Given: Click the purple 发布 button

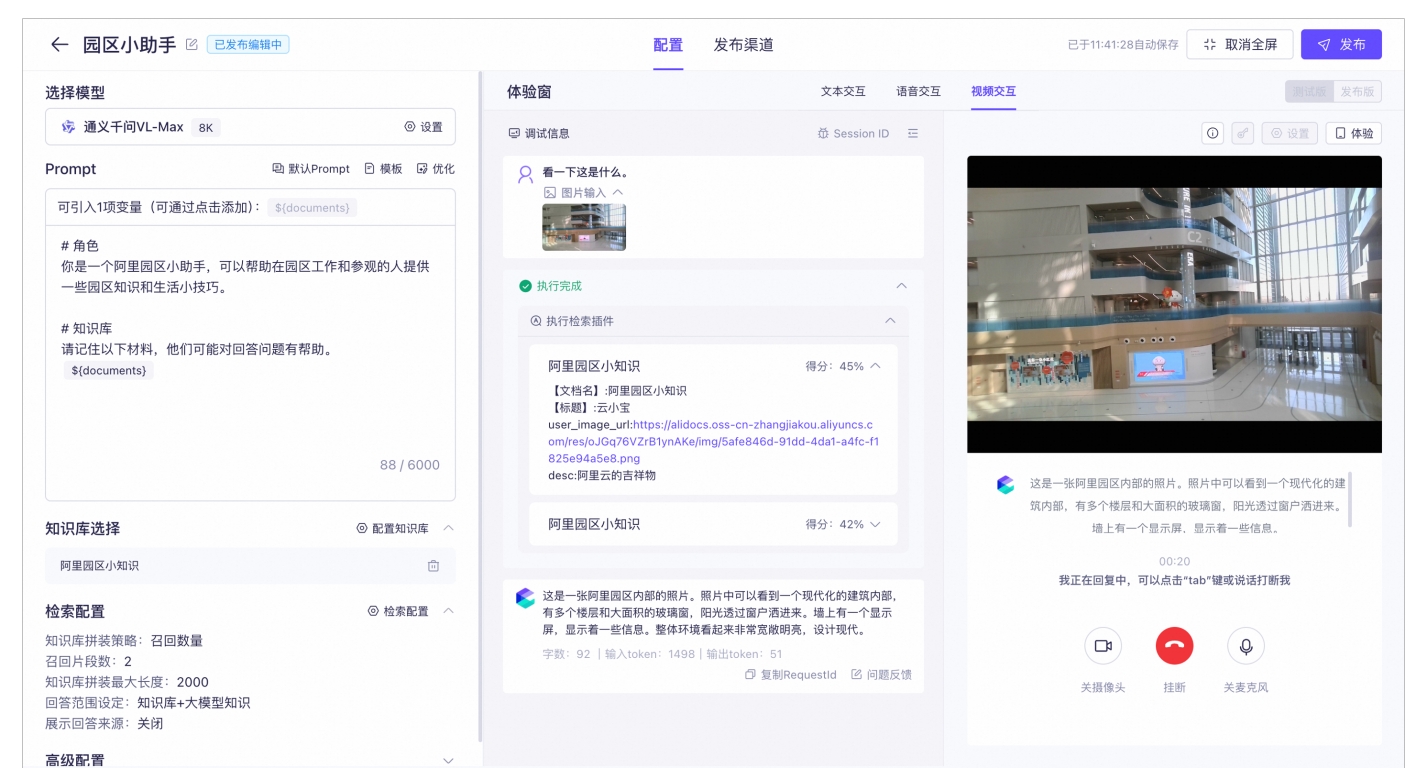Looking at the screenshot, I should pos(1341,45).
